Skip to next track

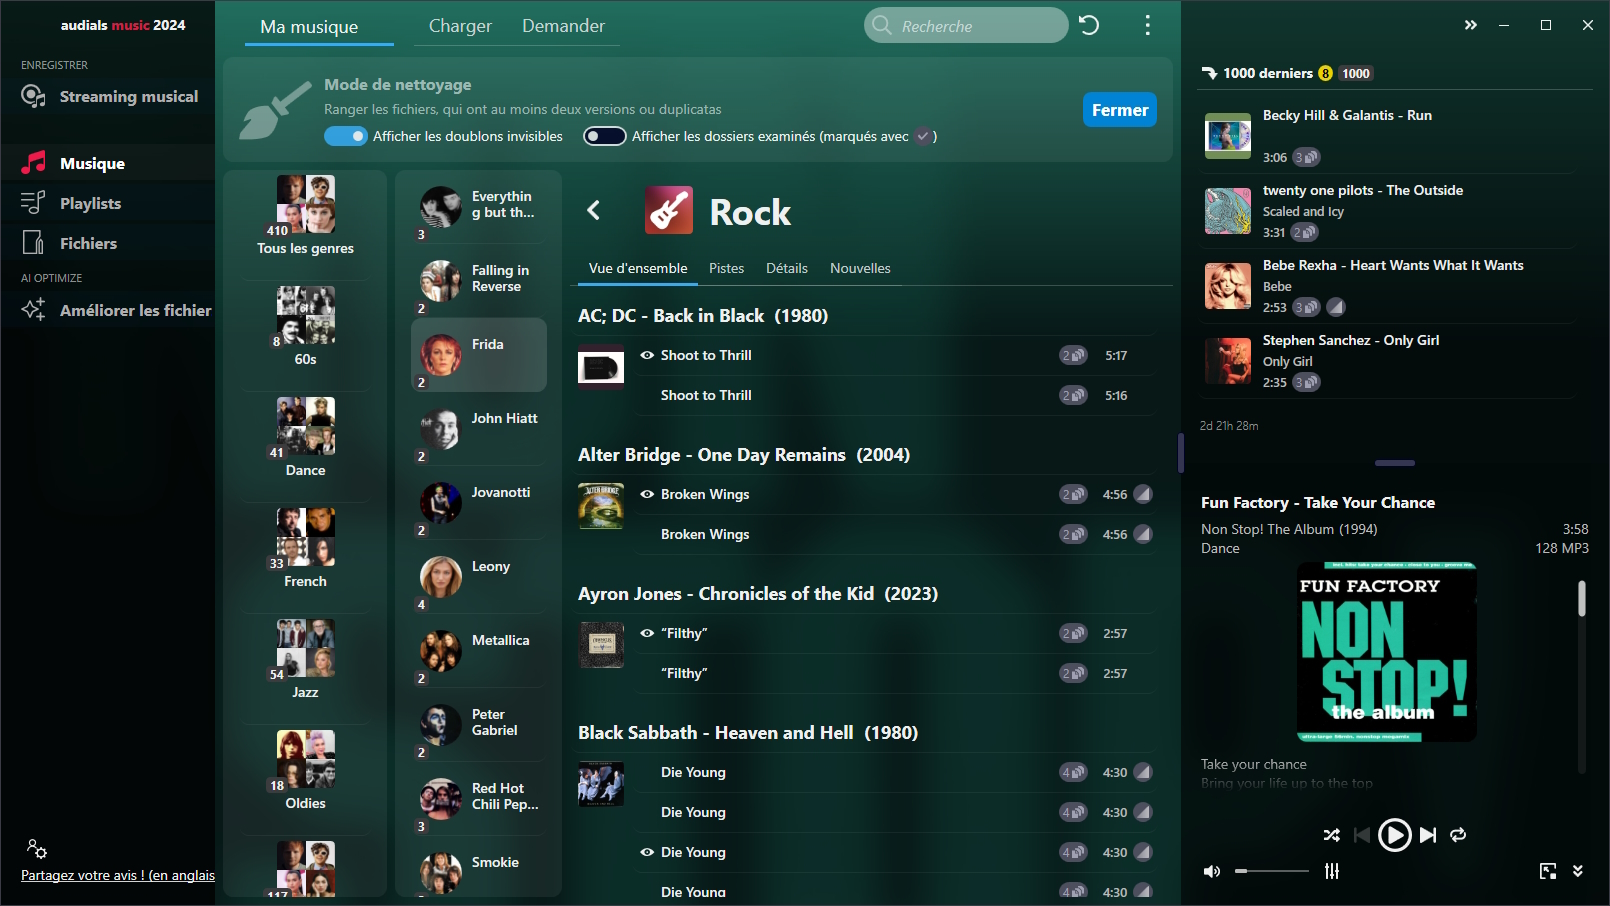point(1428,834)
